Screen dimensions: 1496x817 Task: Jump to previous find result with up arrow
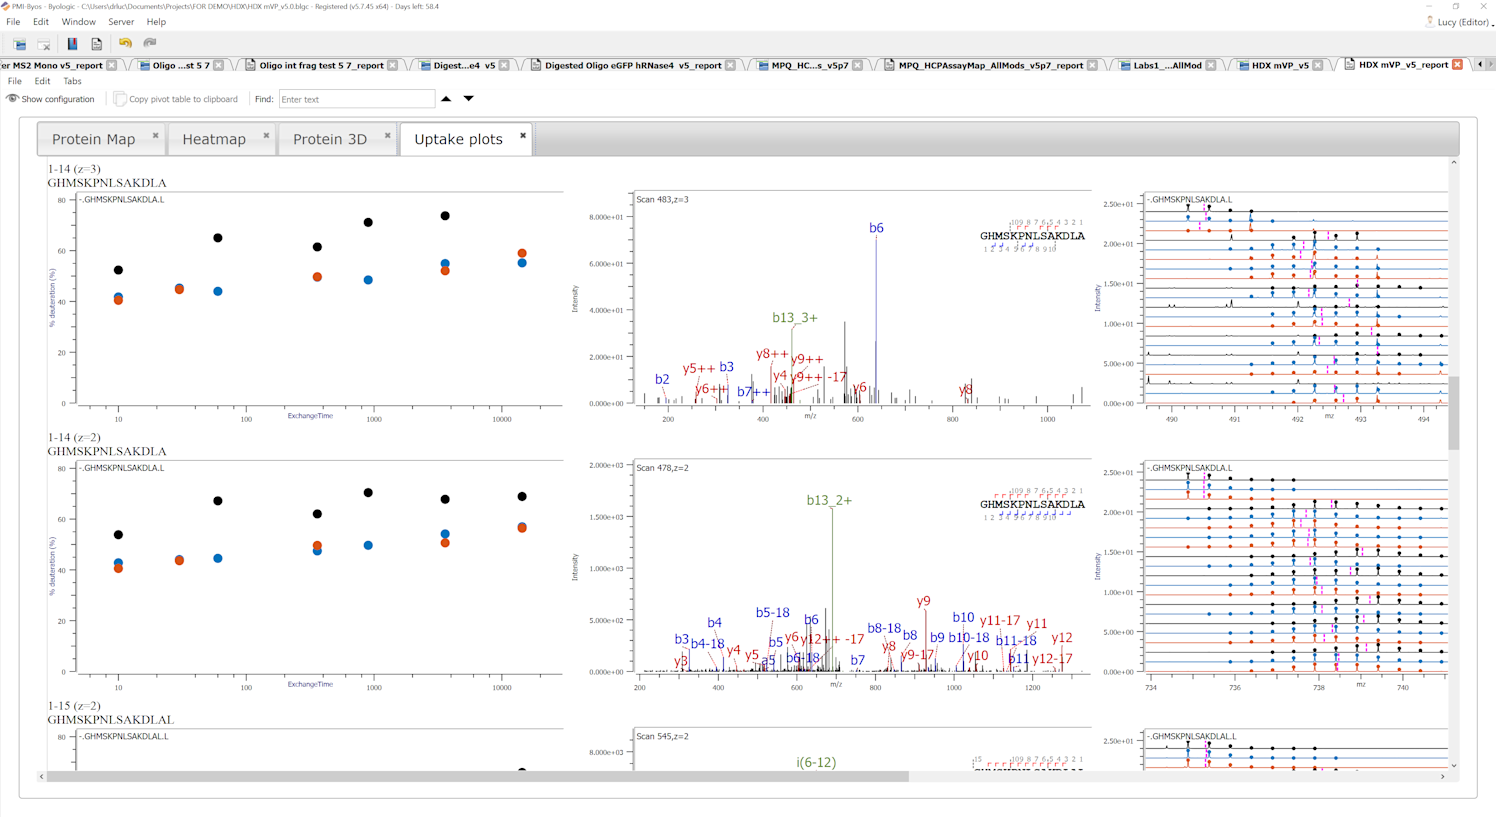tap(446, 99)
